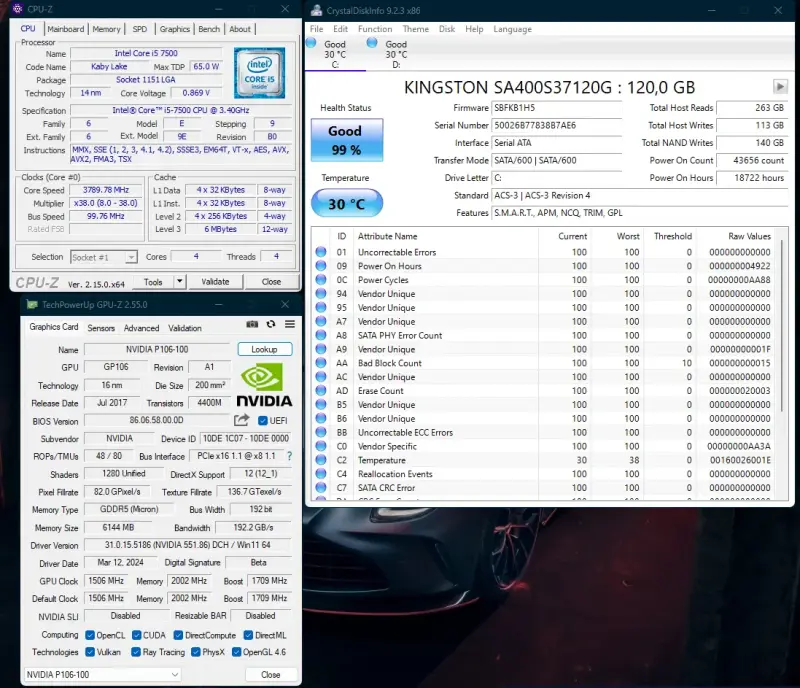Click the Intel Core i5 logo in CPU-Z

pos(259,72)
